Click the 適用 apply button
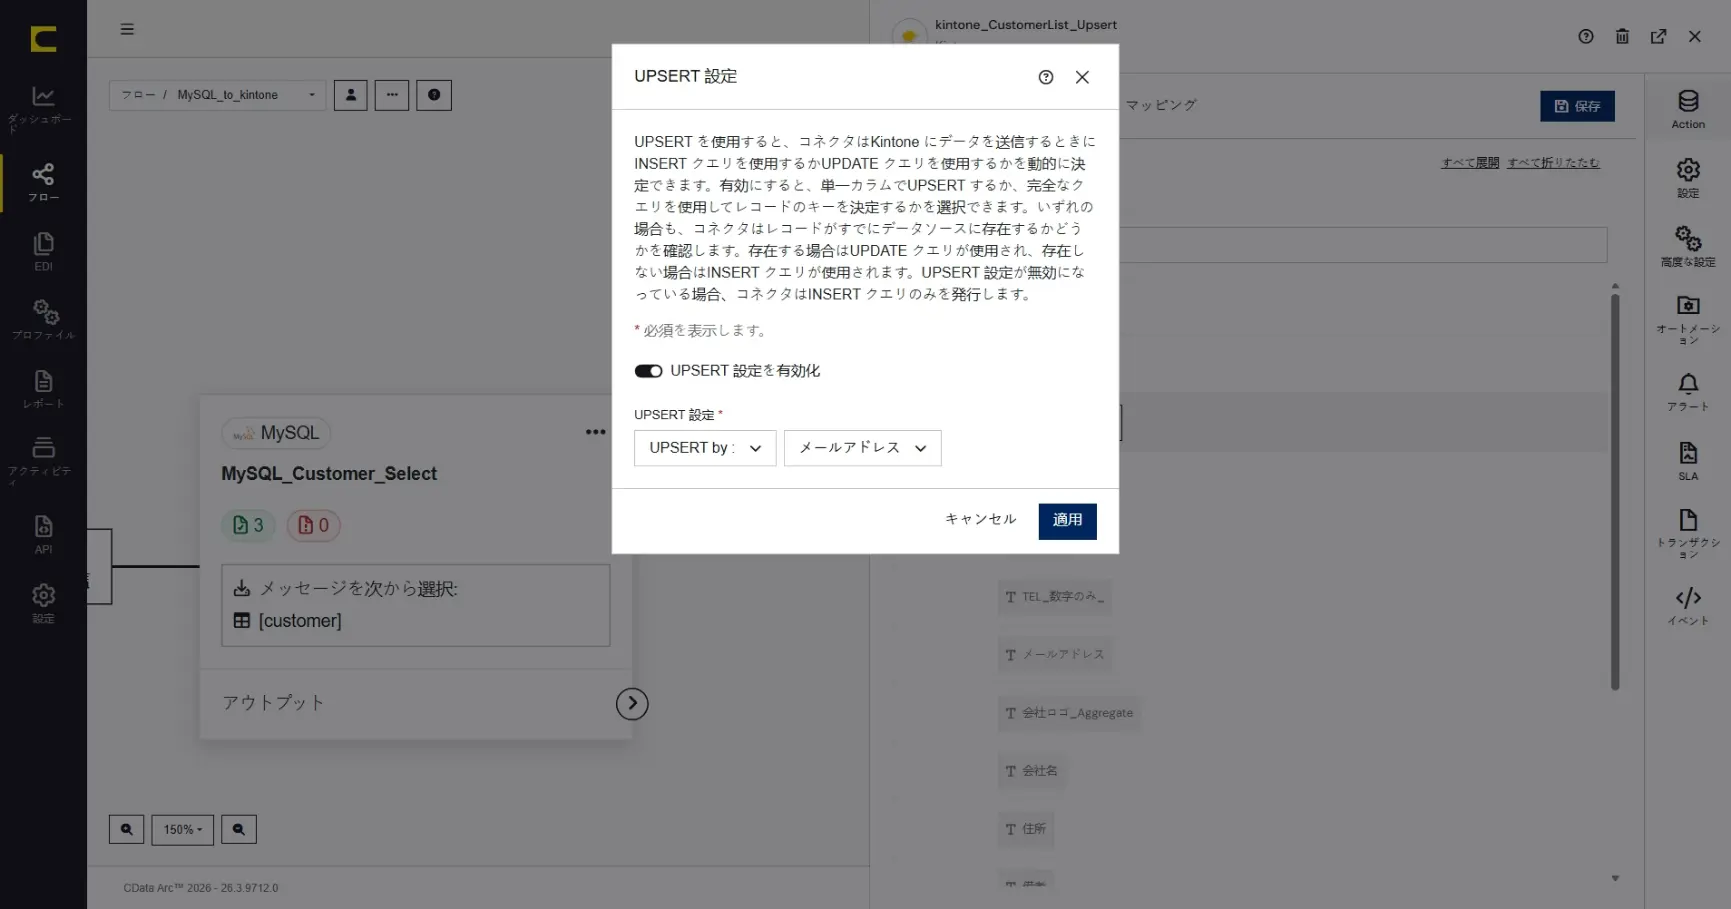This screenshot has height=909, width=1731. 1068,521
